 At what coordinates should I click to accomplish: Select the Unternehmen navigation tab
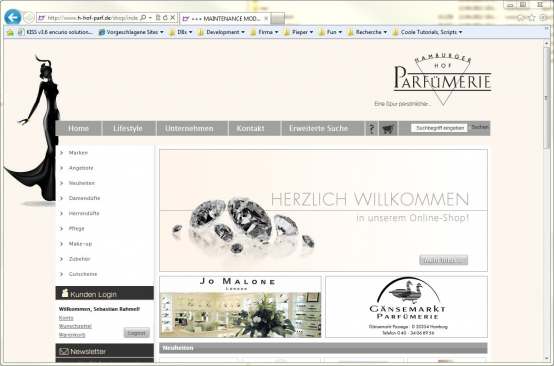(x=189, y=129)
